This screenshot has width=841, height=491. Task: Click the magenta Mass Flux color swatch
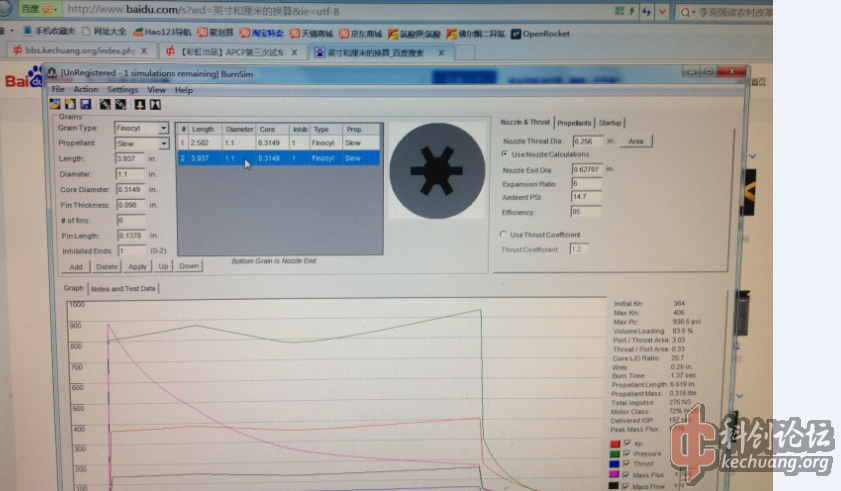(614, 475)
